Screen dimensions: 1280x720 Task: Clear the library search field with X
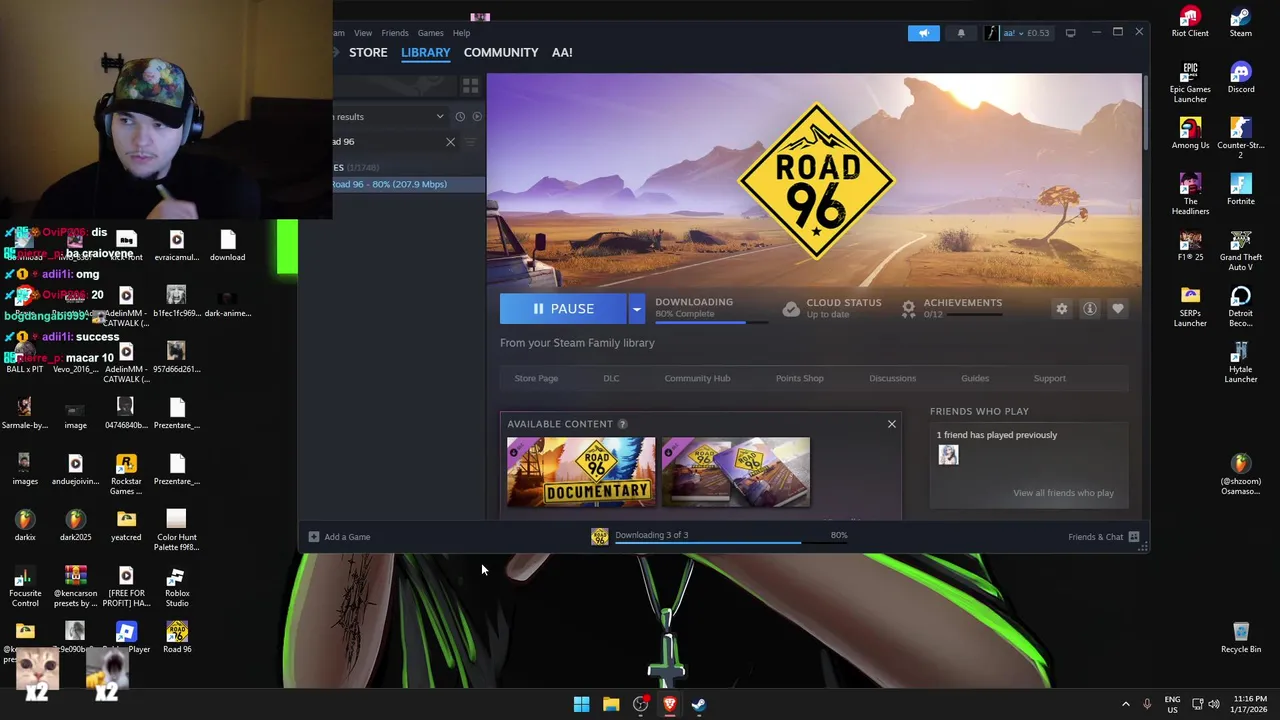coord(450,142)
